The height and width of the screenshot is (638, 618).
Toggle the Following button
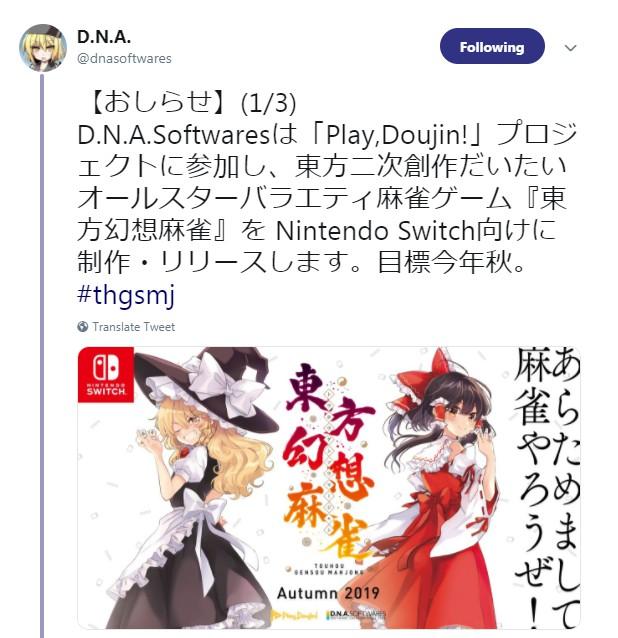pos(492,46)
